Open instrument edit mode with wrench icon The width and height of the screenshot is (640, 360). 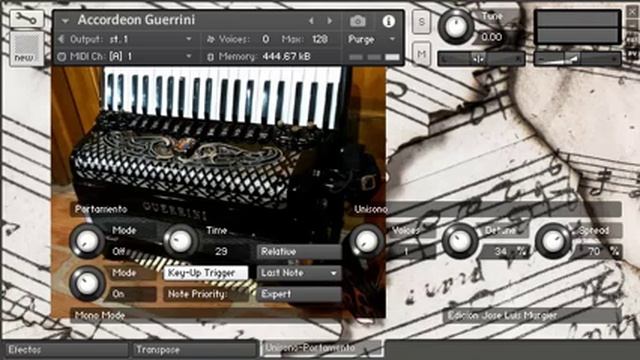(26, 19)
